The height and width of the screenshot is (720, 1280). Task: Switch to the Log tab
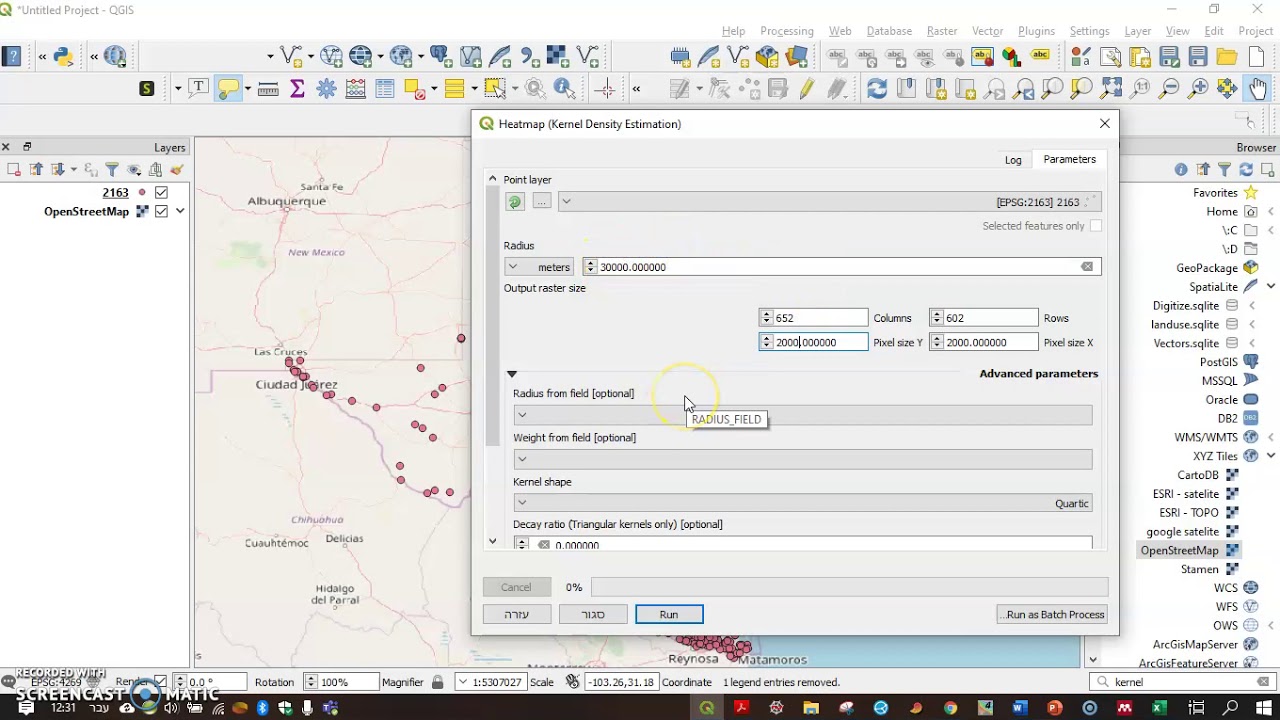point(1013,160)
